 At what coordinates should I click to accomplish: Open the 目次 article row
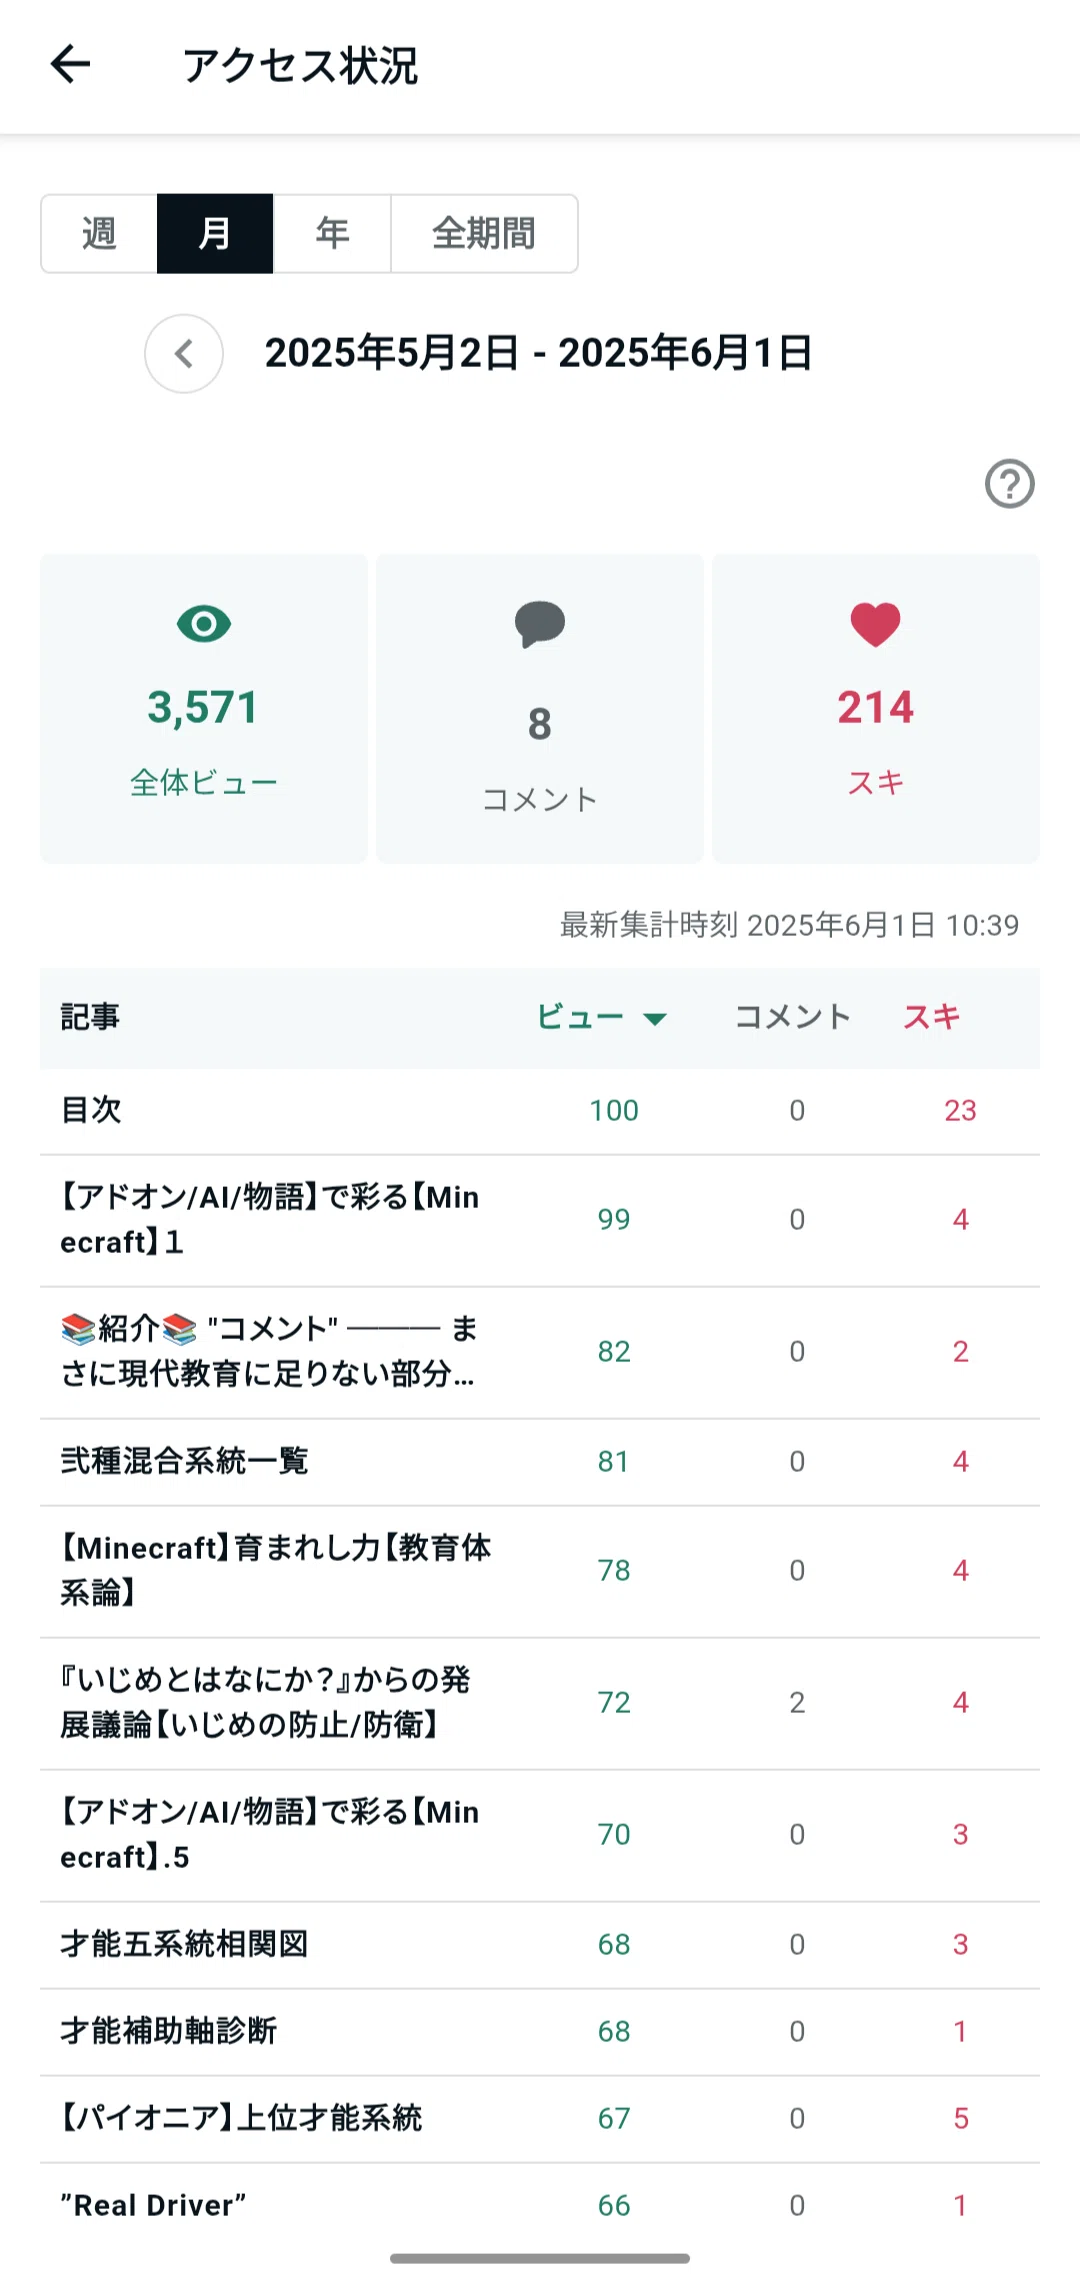click(540, 1111)
